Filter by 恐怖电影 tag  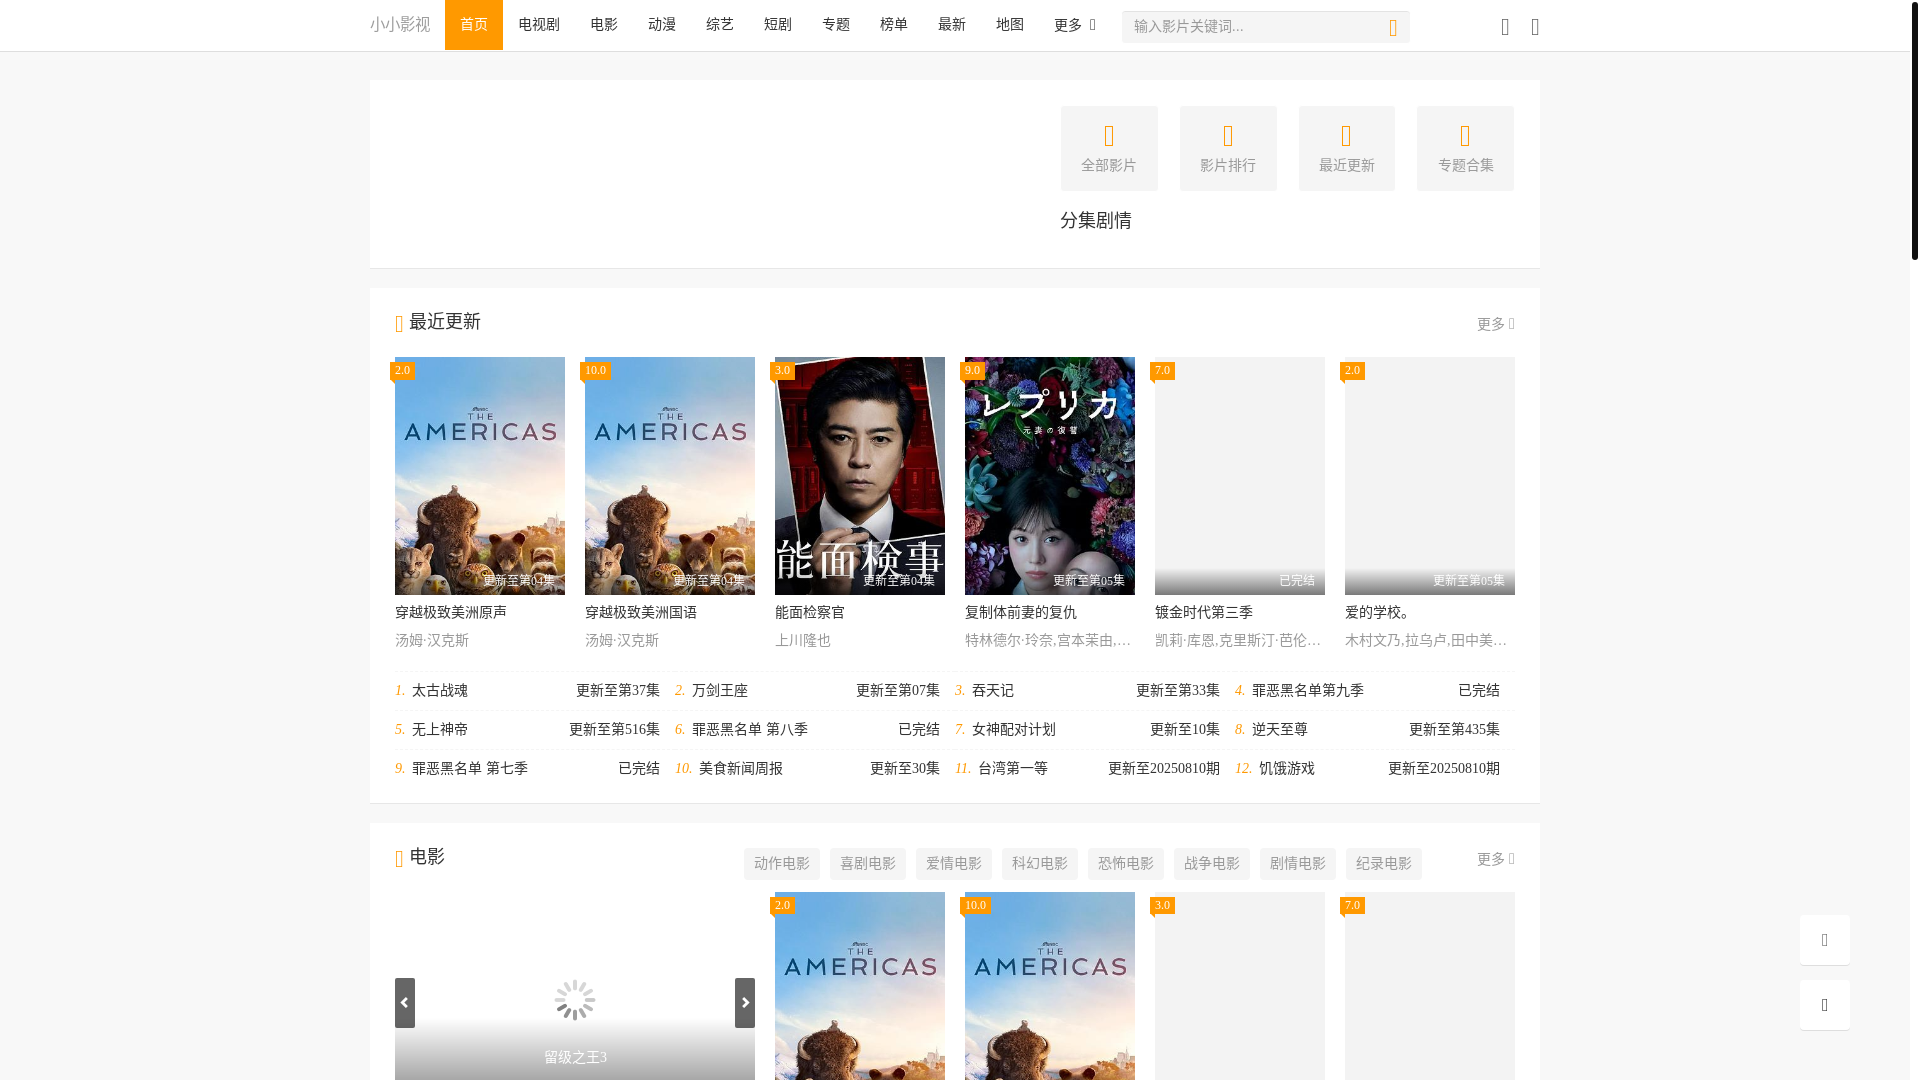(x=1126, y=864)
